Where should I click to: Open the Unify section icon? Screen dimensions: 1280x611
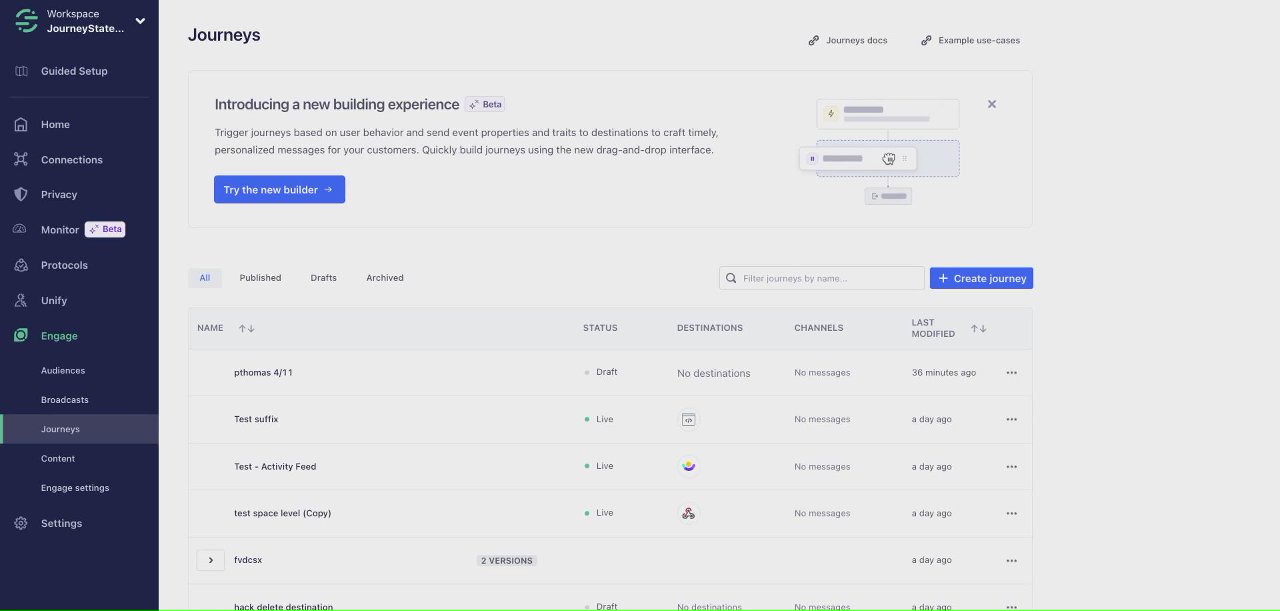pos(20,300)
